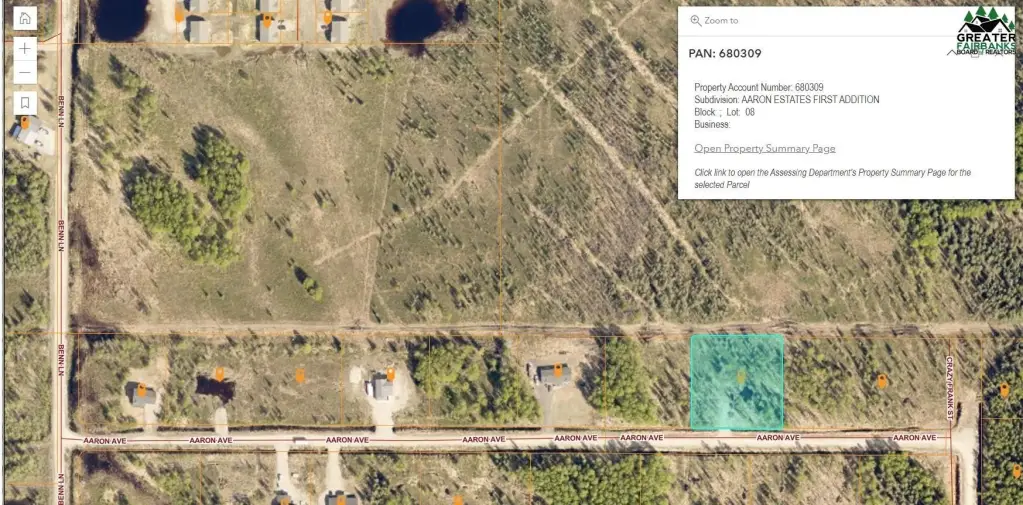Screen dimensions: 1023x505
Task: Click the Home default extent button
Action: pos(25,18)
